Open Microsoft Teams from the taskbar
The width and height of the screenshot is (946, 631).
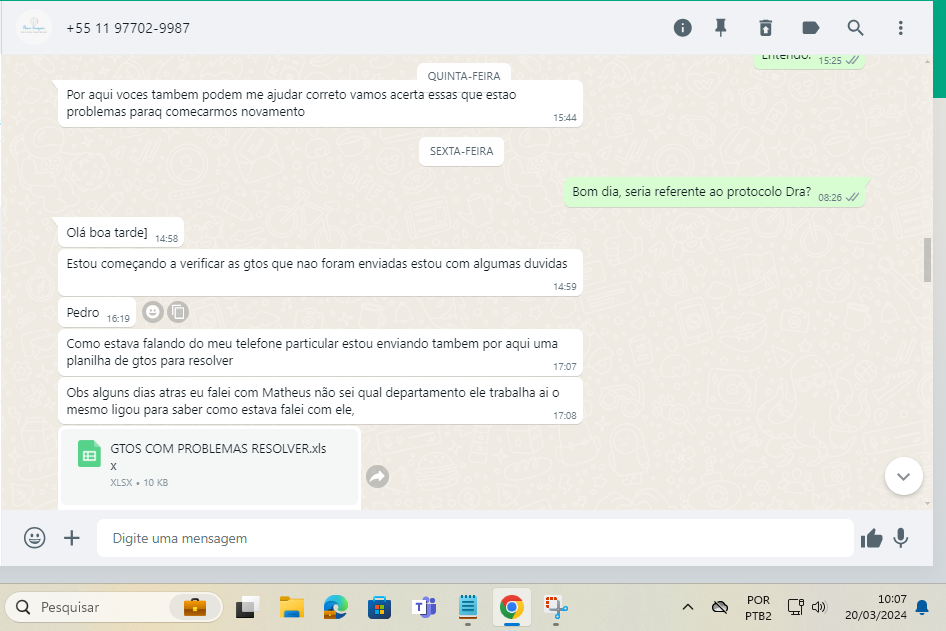tap(424, 607)
